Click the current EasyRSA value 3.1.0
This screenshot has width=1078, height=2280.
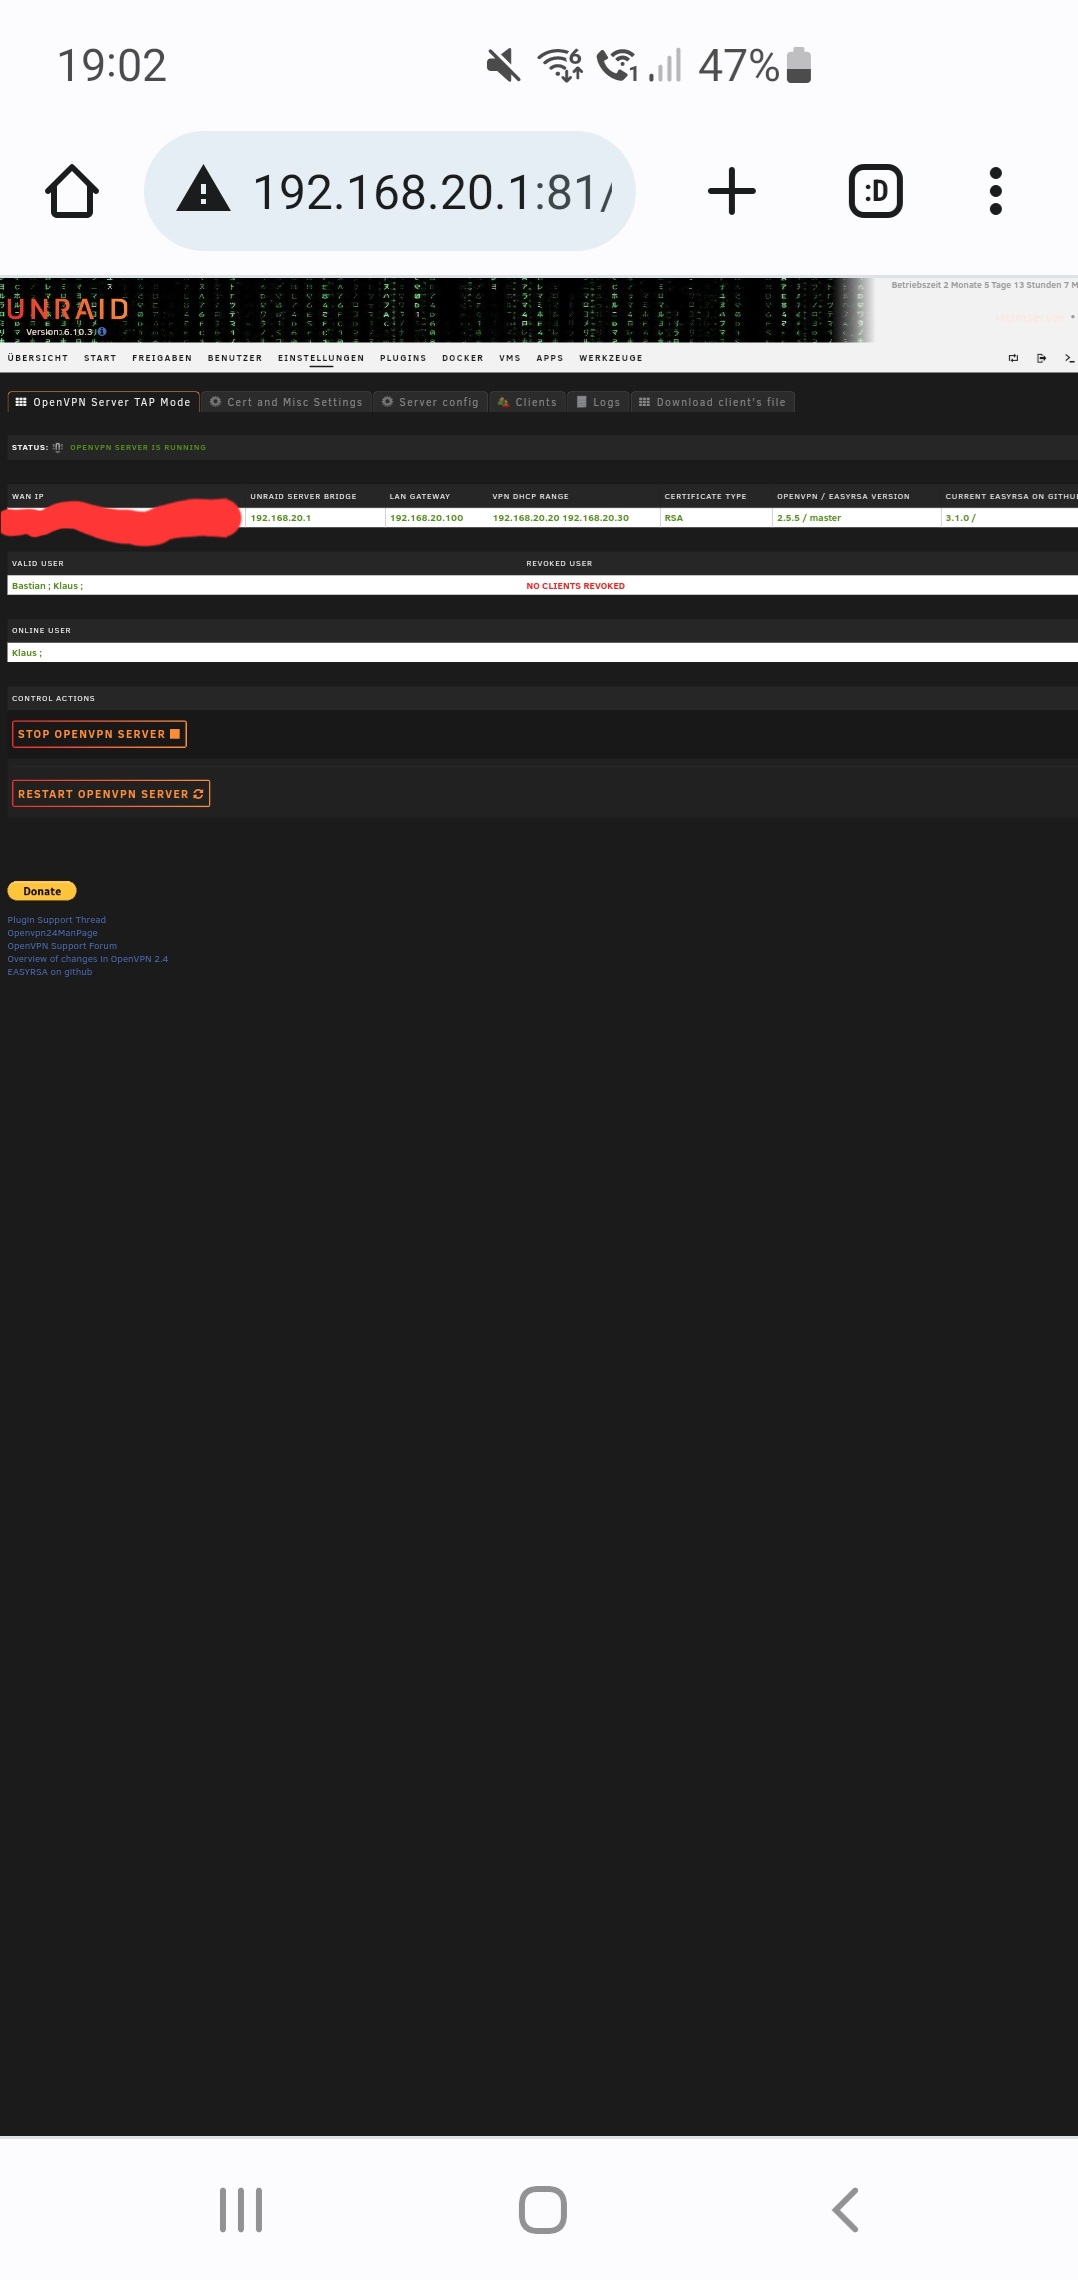961,518
